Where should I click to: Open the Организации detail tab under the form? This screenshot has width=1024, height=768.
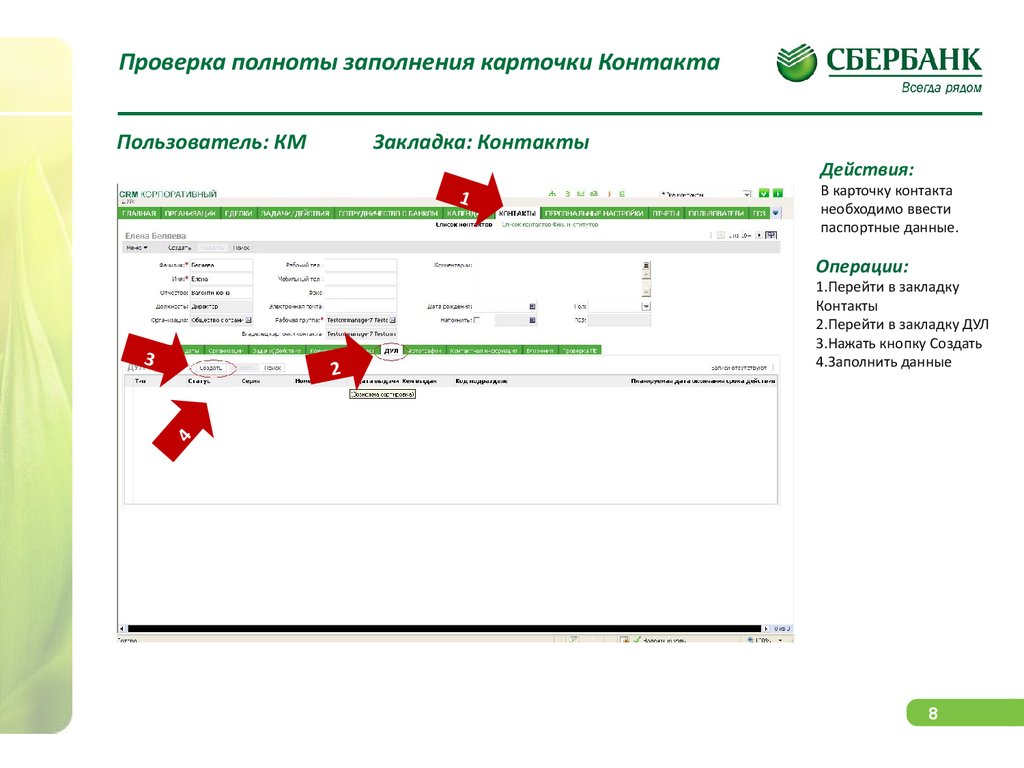pyautogui.click(x=225, y=351)
